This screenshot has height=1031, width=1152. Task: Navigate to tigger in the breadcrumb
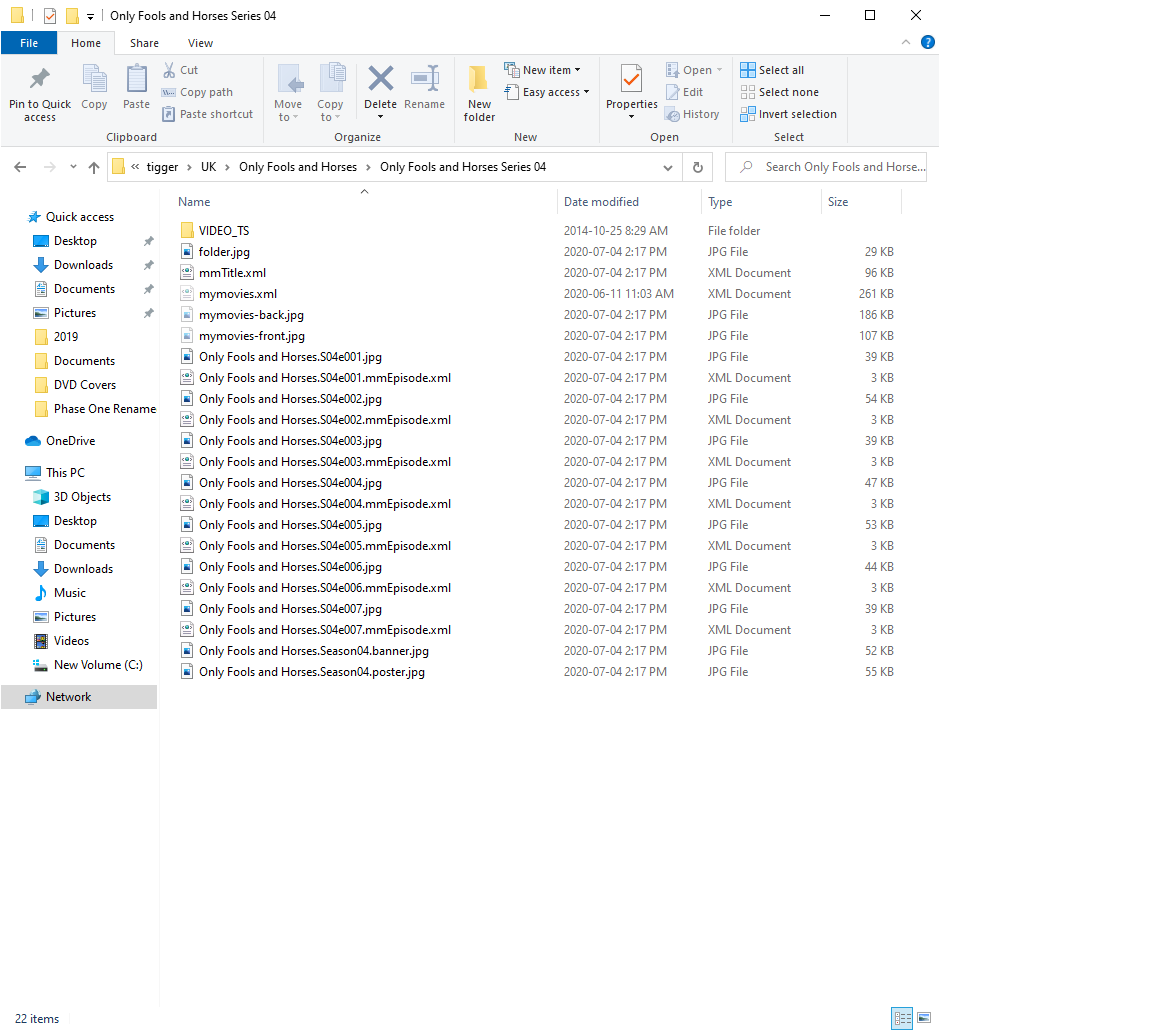pyautogui.click(x=162, y=167)
